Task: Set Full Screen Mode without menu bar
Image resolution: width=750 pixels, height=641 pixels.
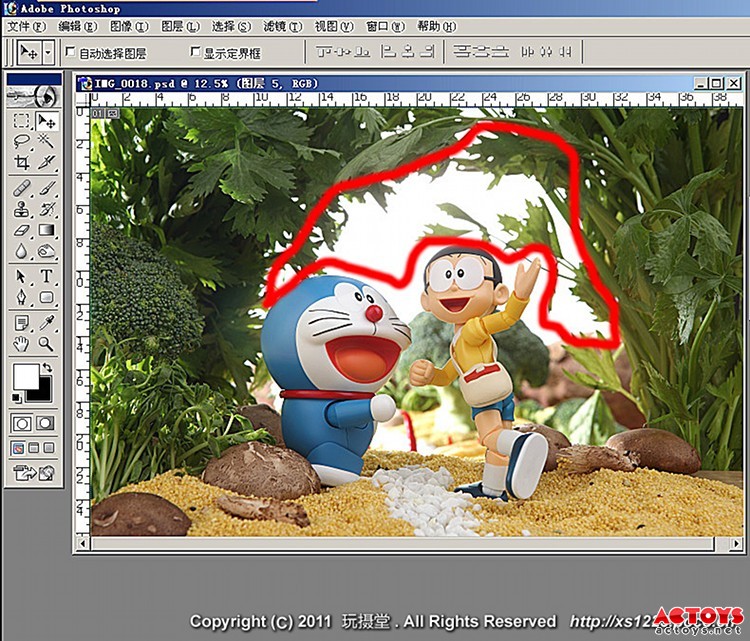Action: [49, 448]
